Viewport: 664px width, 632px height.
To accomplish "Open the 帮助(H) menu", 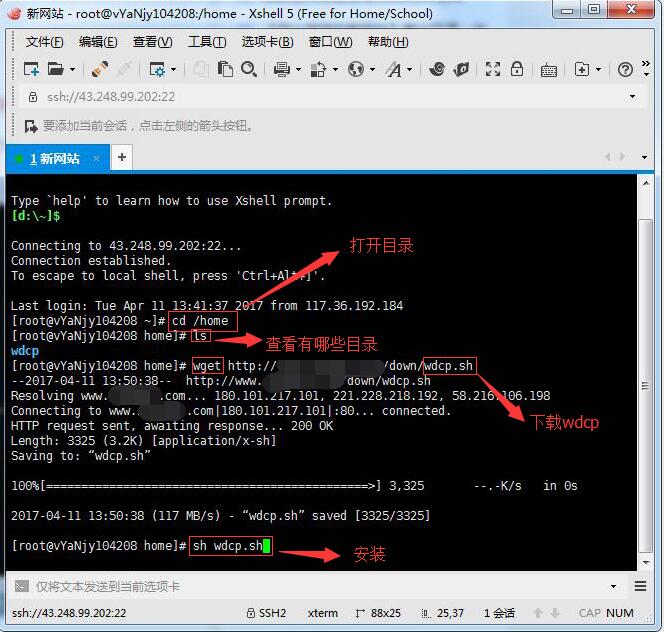I will 388,42.
